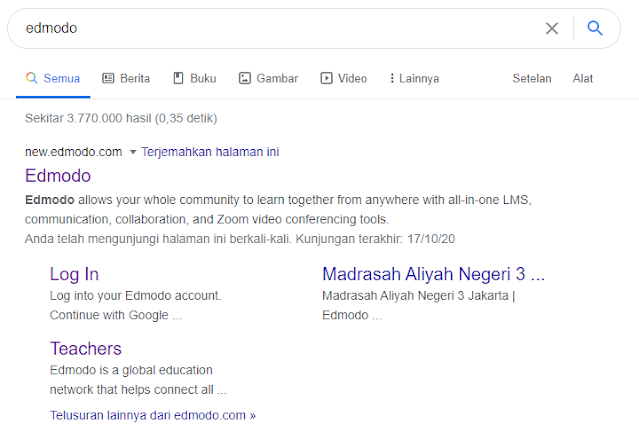
Task: Click Terjemahkan halaman ini link
Action: [x=210, y=152]
